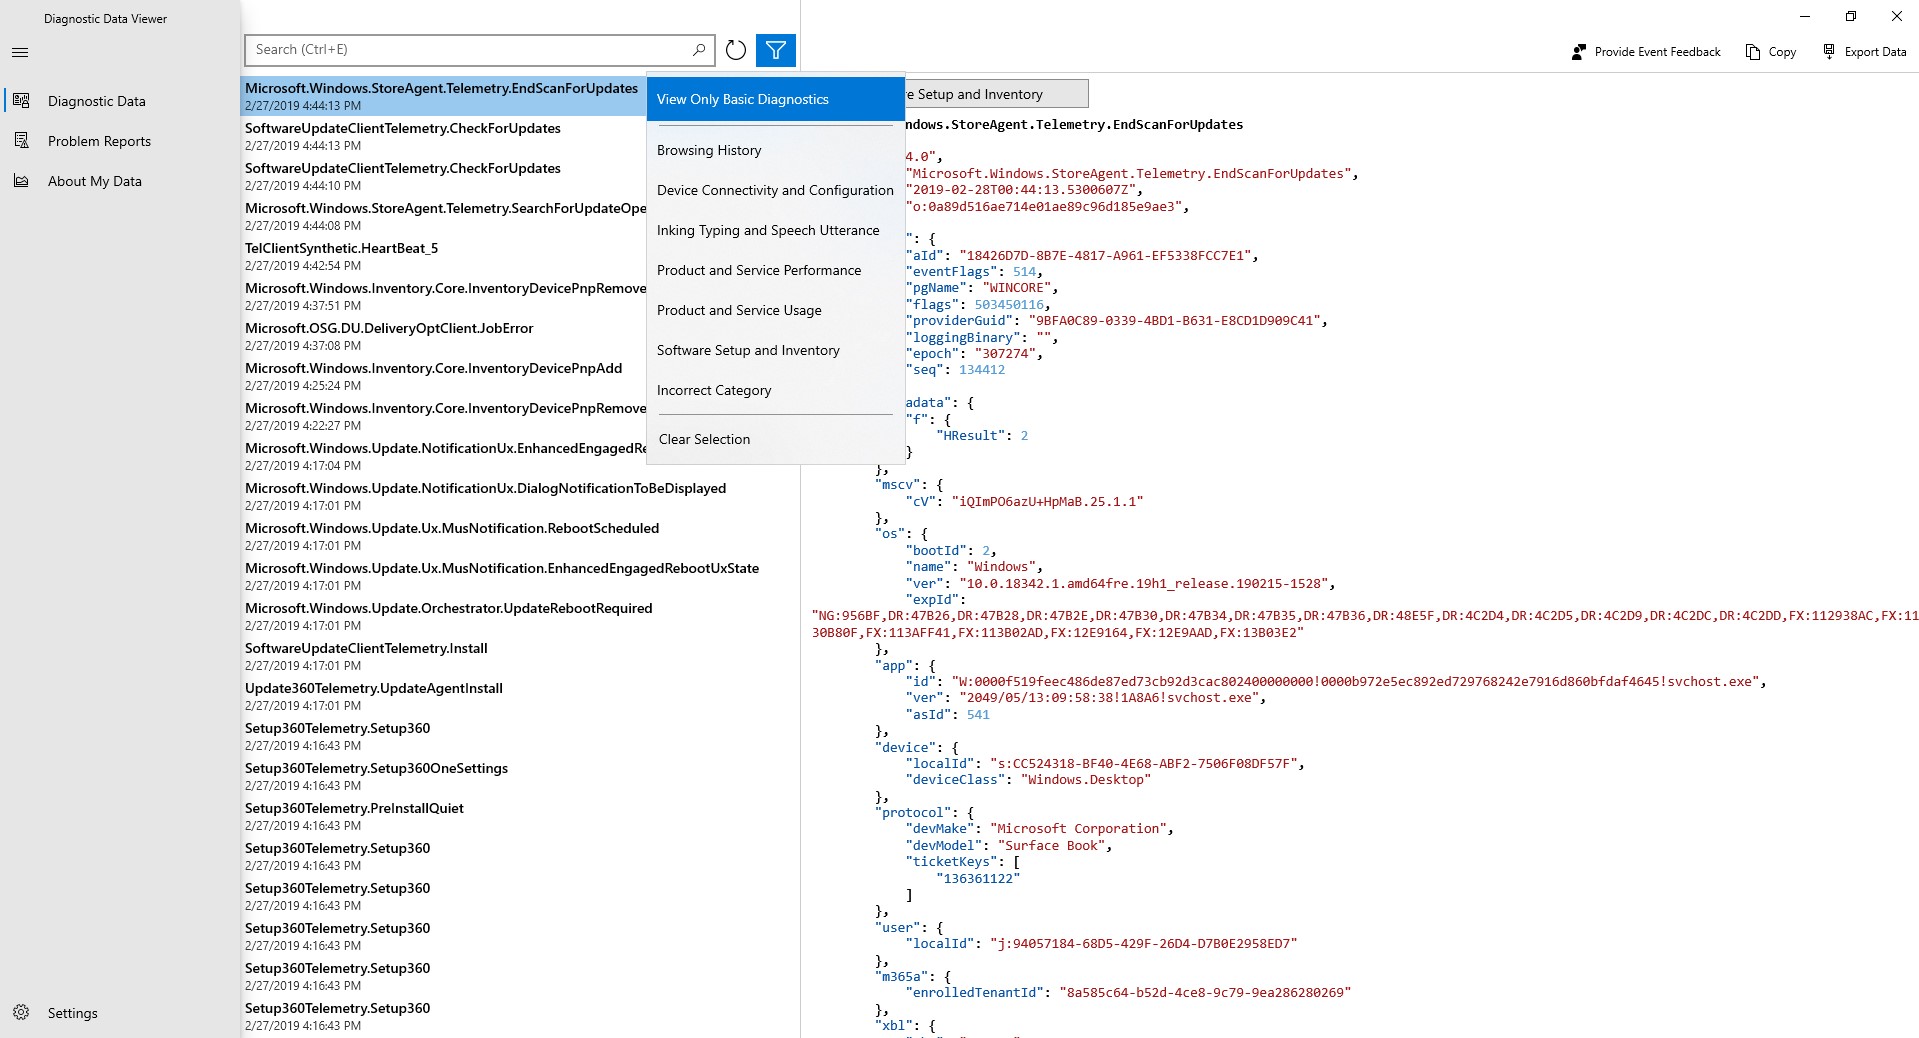This screenshot has height=1038, width=1919.
Task: Open the navigation menu with the hamburger icon
Action: tap(20, 52)
